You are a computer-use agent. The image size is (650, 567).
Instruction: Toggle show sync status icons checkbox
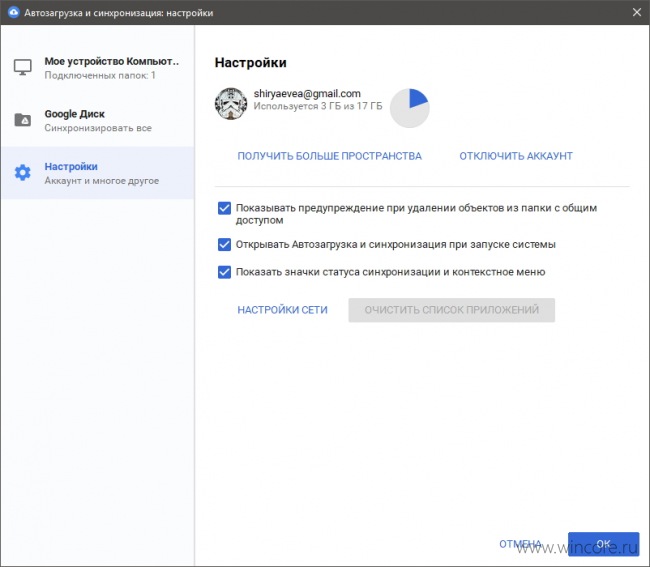(x=224, y=272)
